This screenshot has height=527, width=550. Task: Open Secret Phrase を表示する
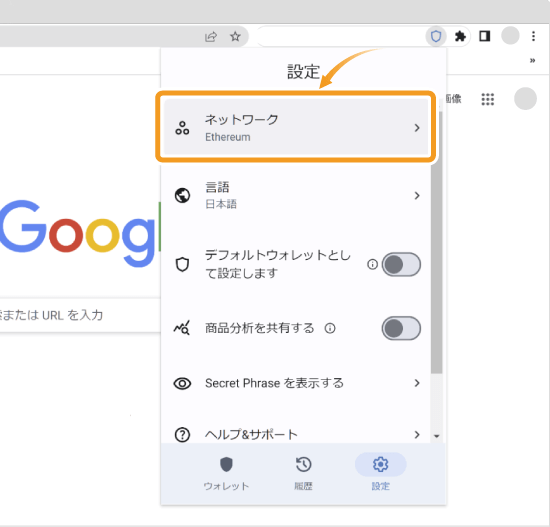point(296,383)
